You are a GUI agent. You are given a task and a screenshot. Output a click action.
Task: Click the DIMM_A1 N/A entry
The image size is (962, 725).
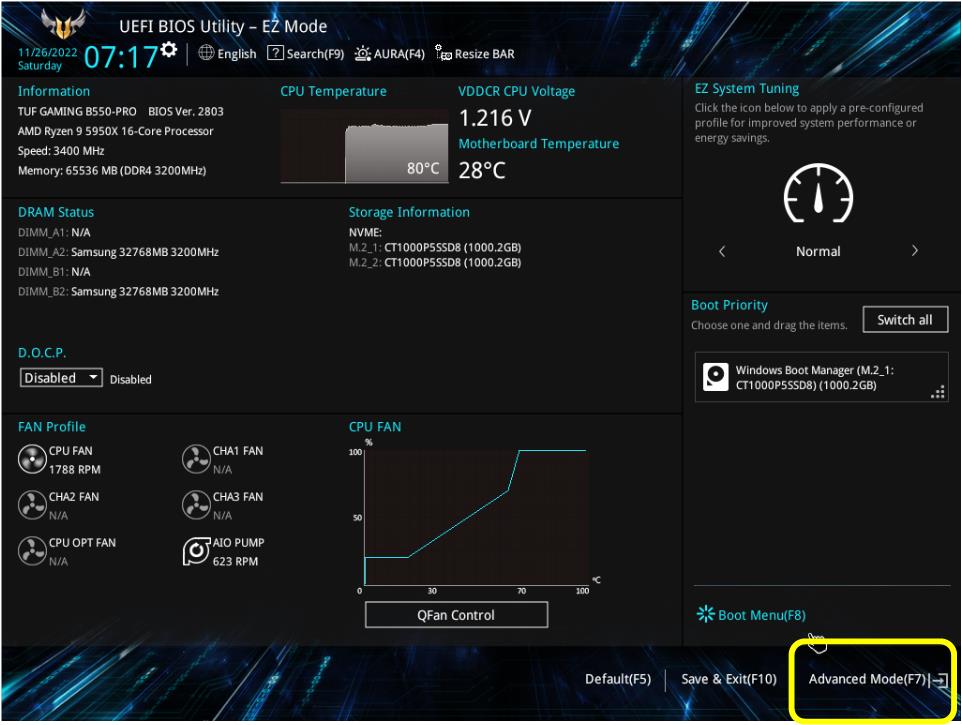[x=54, y=232]
